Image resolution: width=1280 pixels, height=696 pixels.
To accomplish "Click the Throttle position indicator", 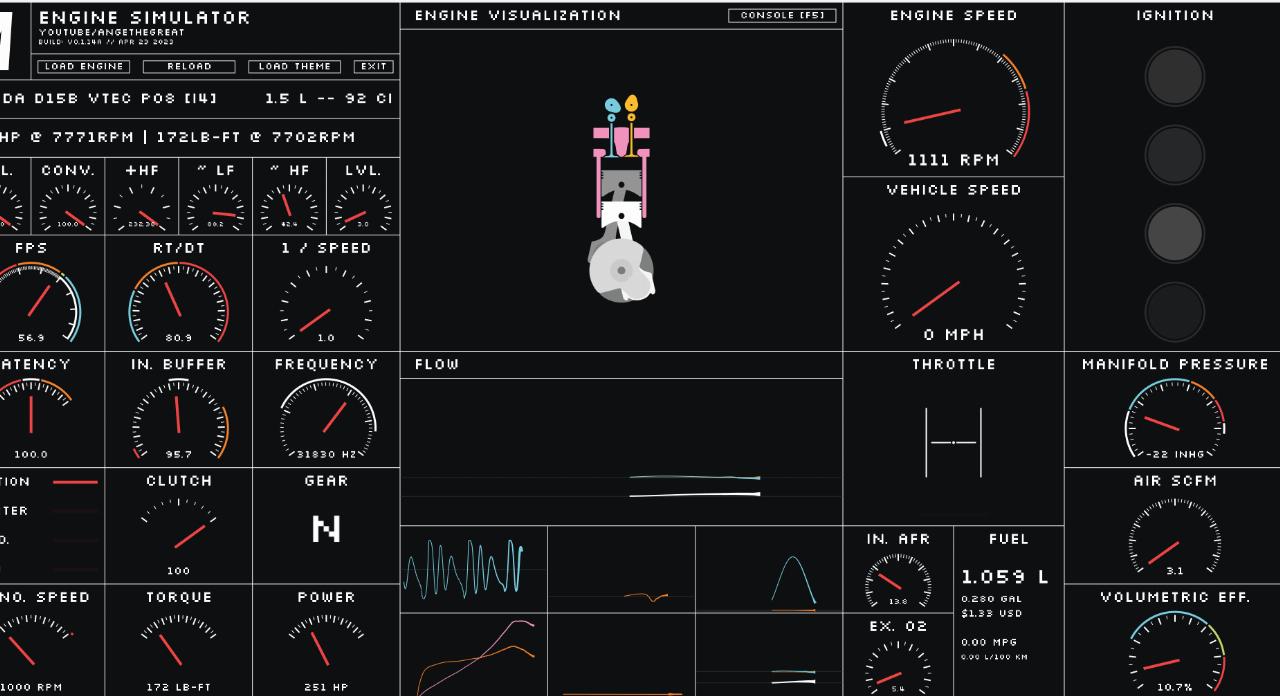I will coord(953,442).
